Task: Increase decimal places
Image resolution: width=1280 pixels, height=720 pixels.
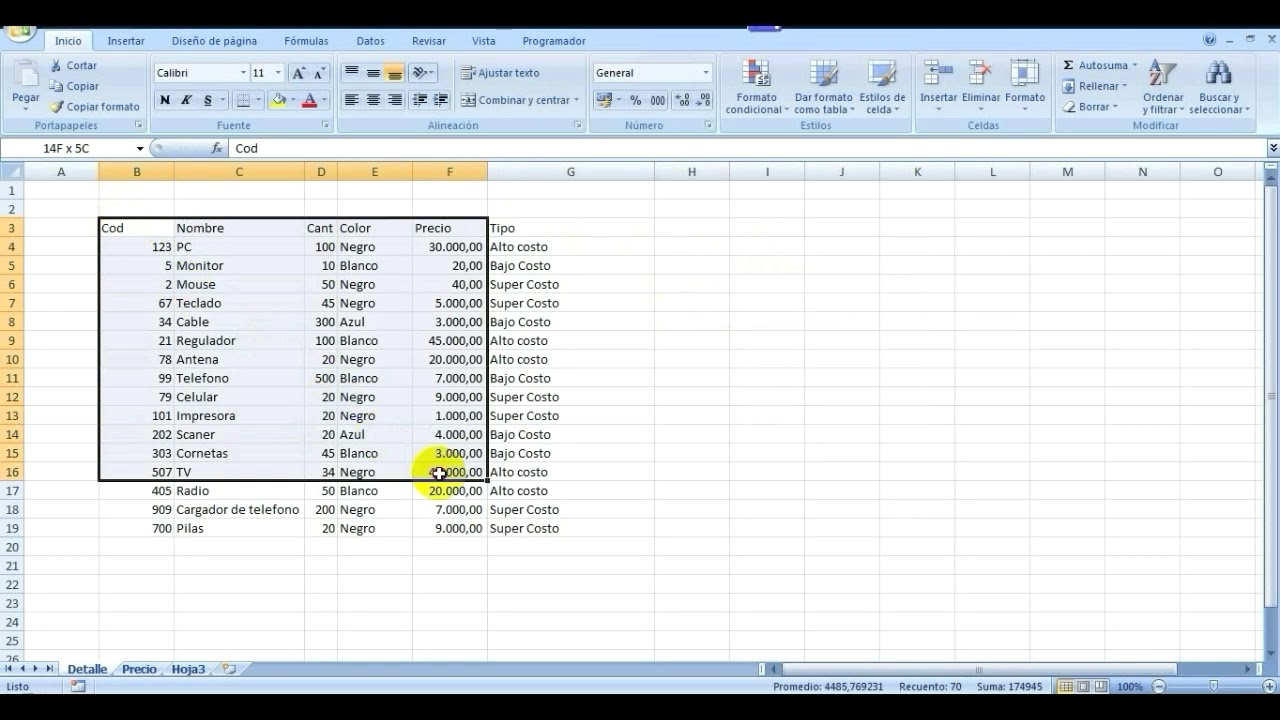Action: point(682,100)
